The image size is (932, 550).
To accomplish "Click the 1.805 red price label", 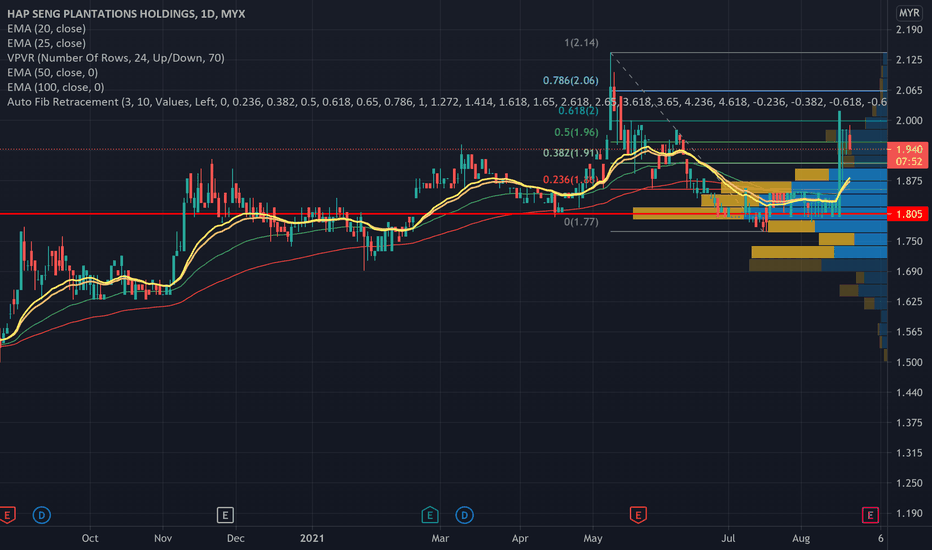I will coord(908,214).
